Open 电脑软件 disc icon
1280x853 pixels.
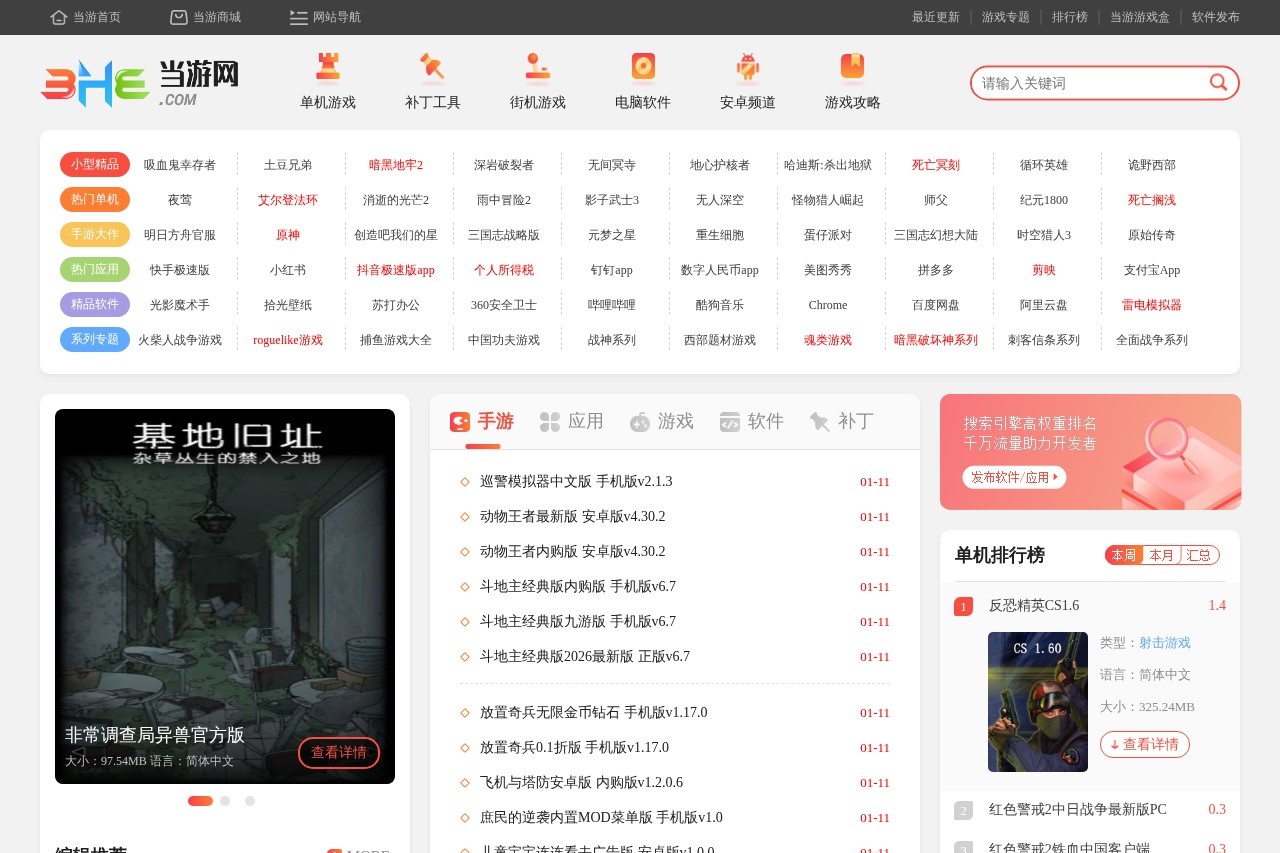(x=643, y=66)
